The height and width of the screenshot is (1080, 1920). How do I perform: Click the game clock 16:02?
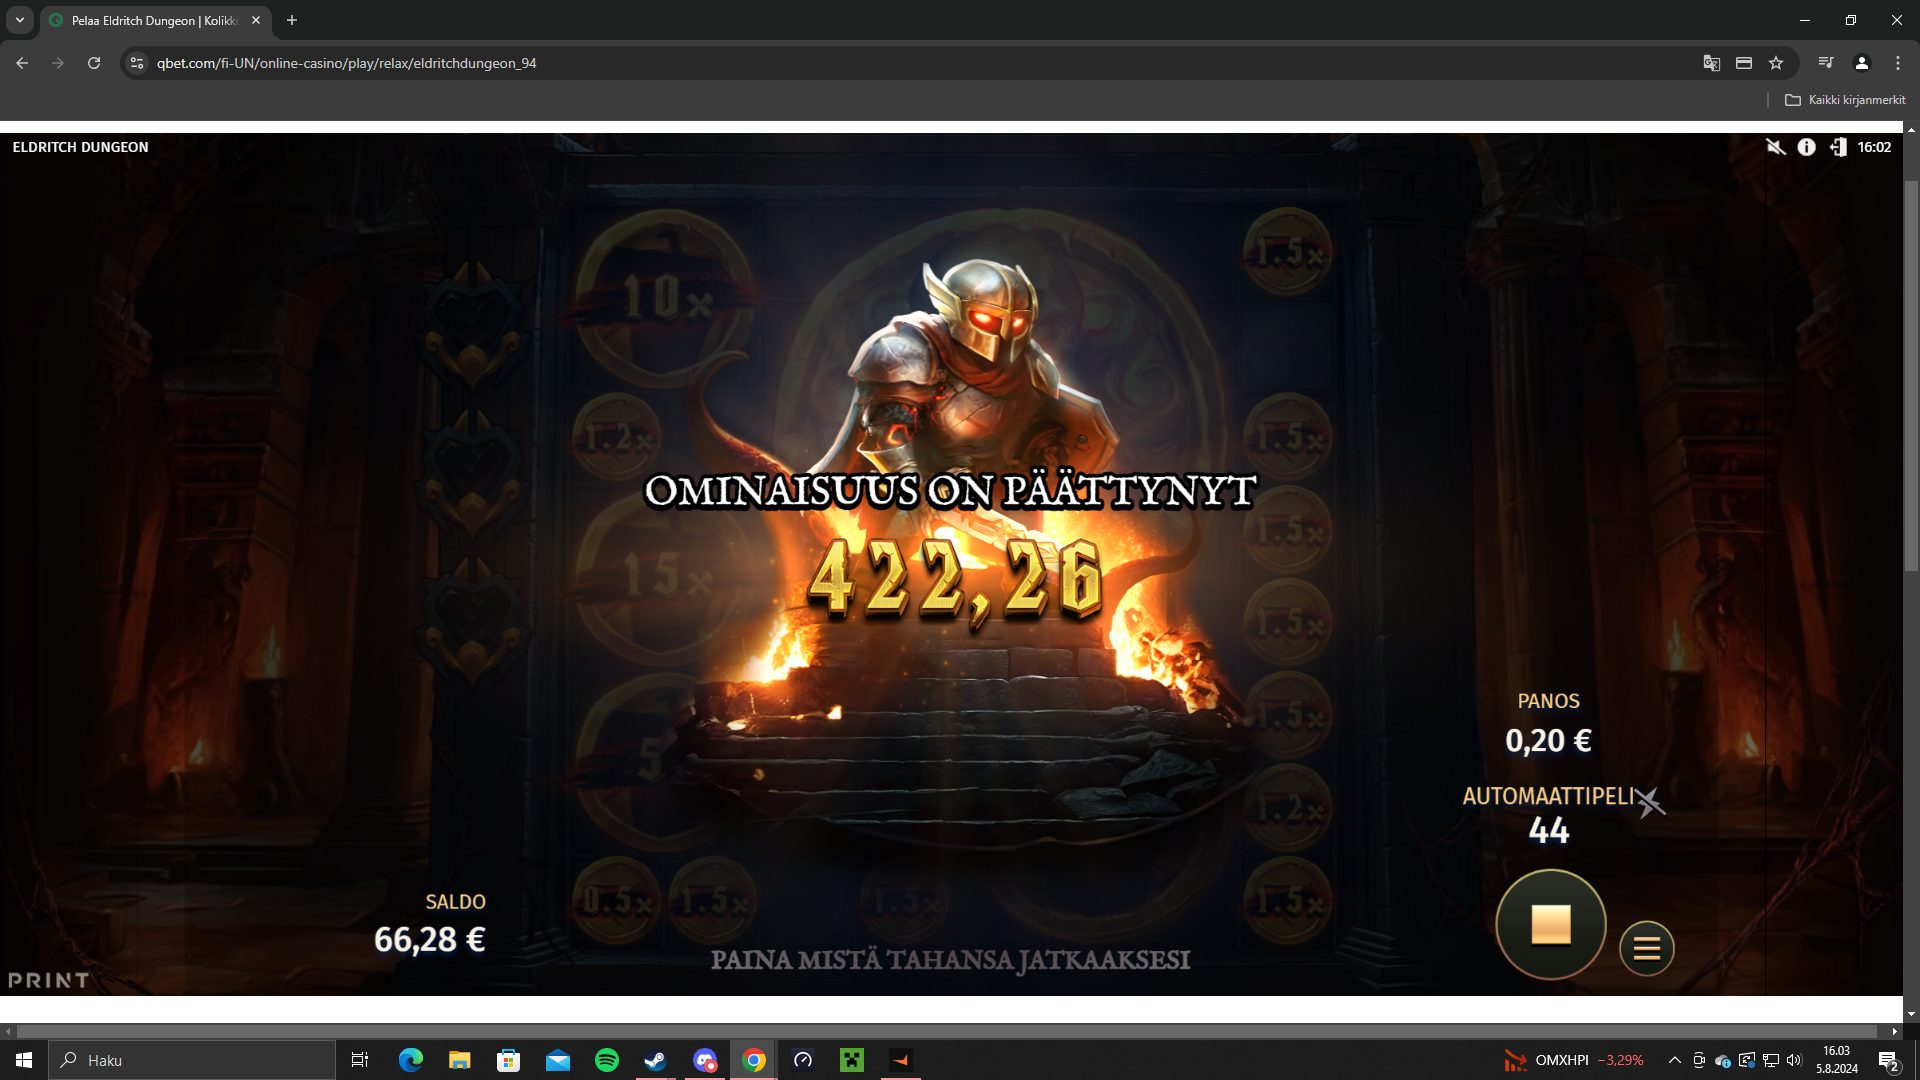point(1874,147)
